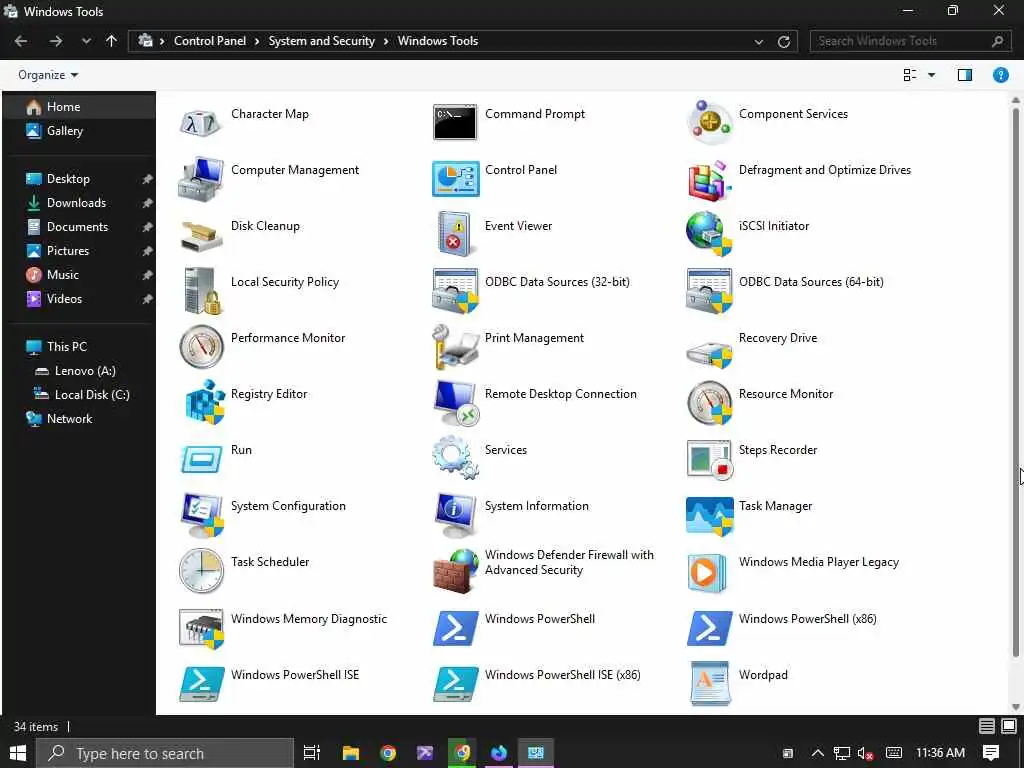Open the Help button
Viewport: 1024px width, 768px height.
(x=1000, y=75)
